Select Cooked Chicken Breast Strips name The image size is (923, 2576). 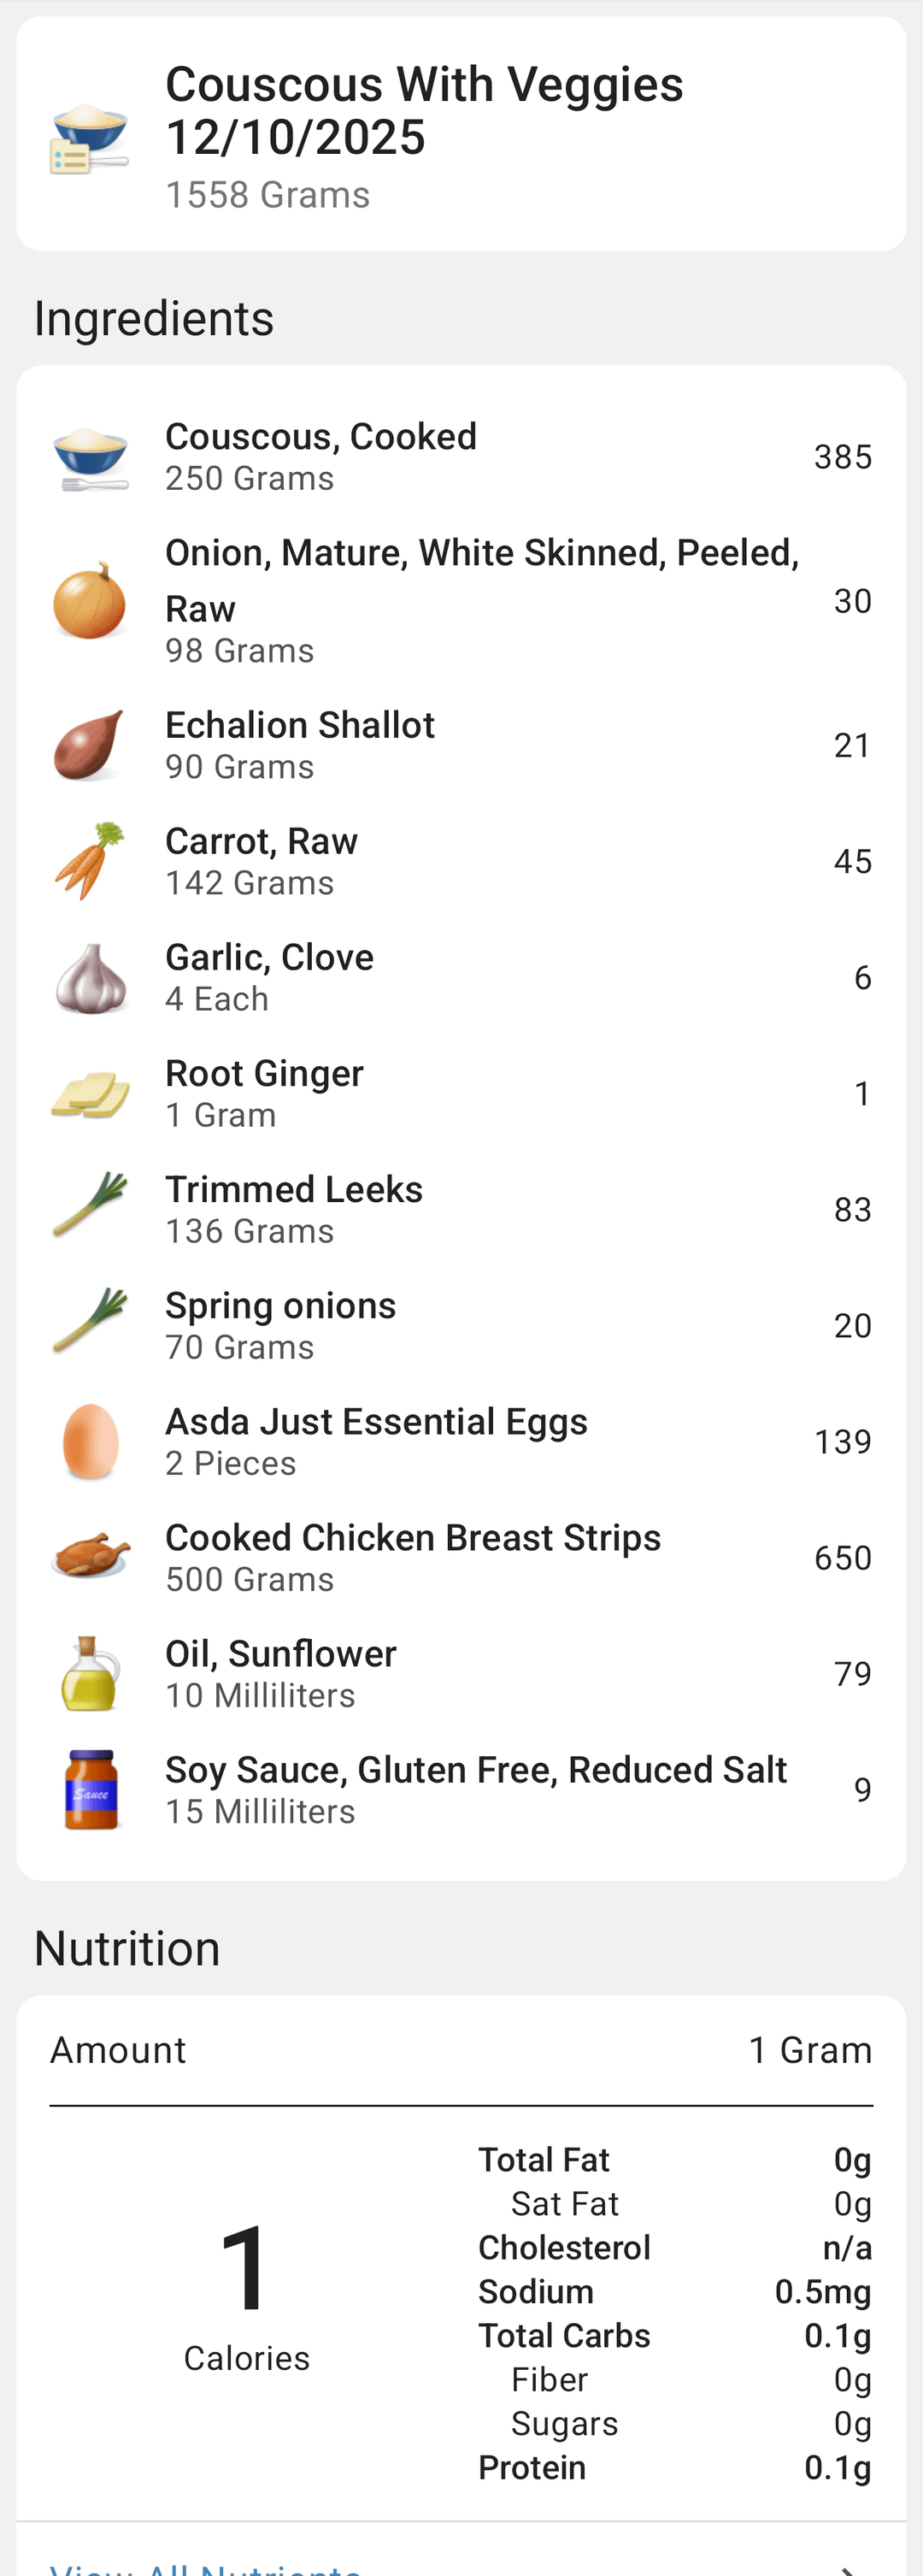click(412, 1538)
